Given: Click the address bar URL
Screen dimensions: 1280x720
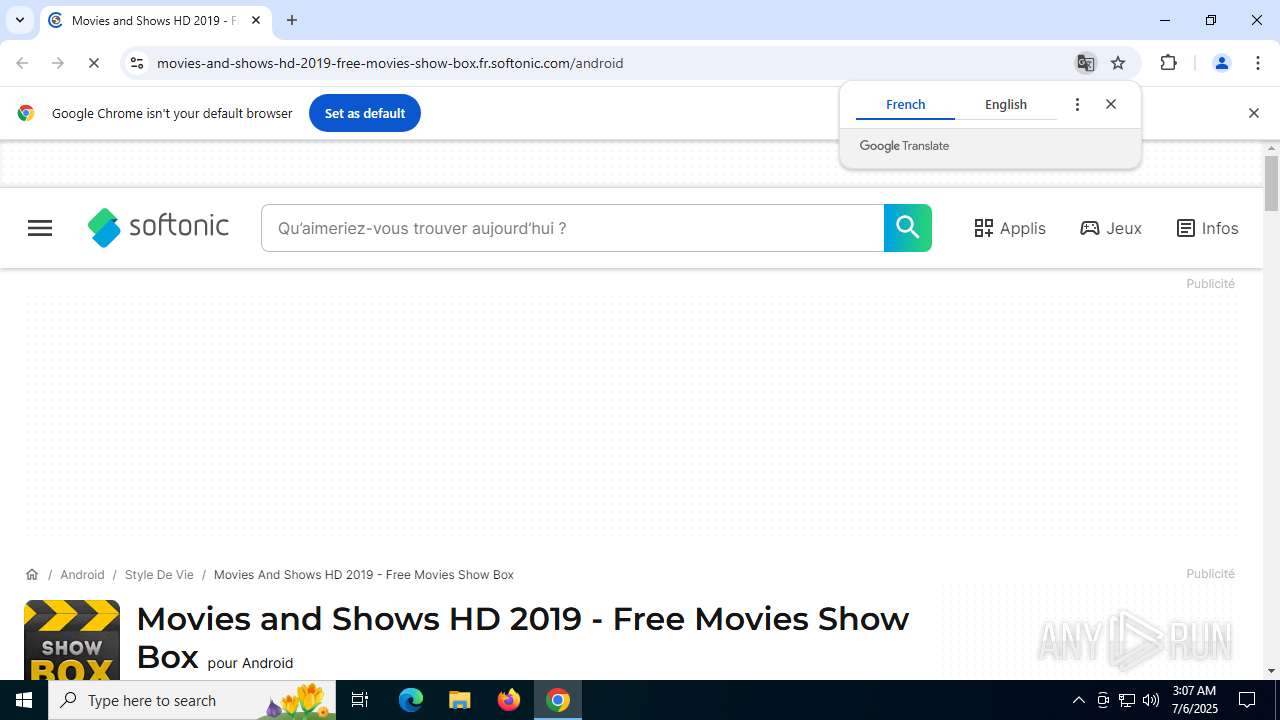Looking at the screenshot, I should 390,63.
